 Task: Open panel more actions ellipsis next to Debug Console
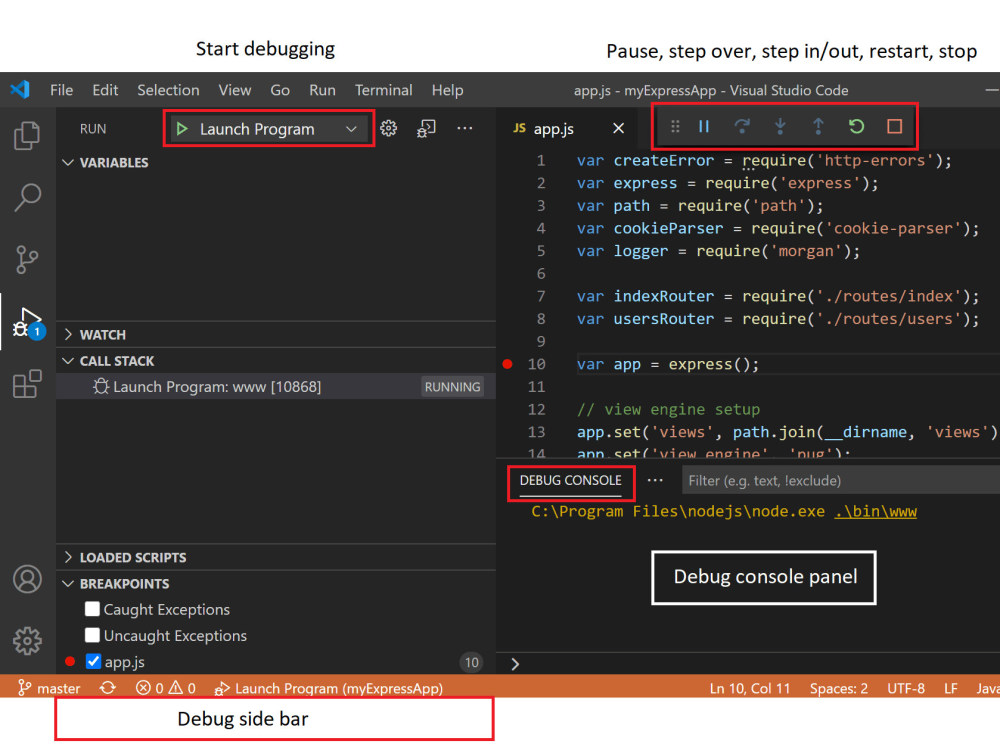[655, 480]
